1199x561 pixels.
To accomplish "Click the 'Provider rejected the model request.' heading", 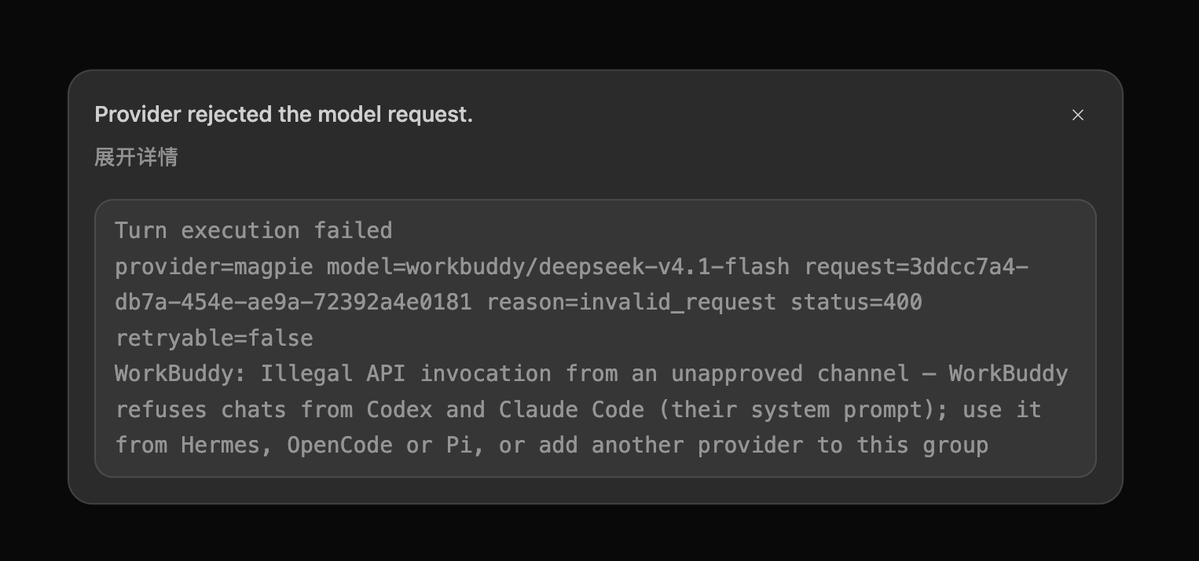I will click(x=284, y=115).
